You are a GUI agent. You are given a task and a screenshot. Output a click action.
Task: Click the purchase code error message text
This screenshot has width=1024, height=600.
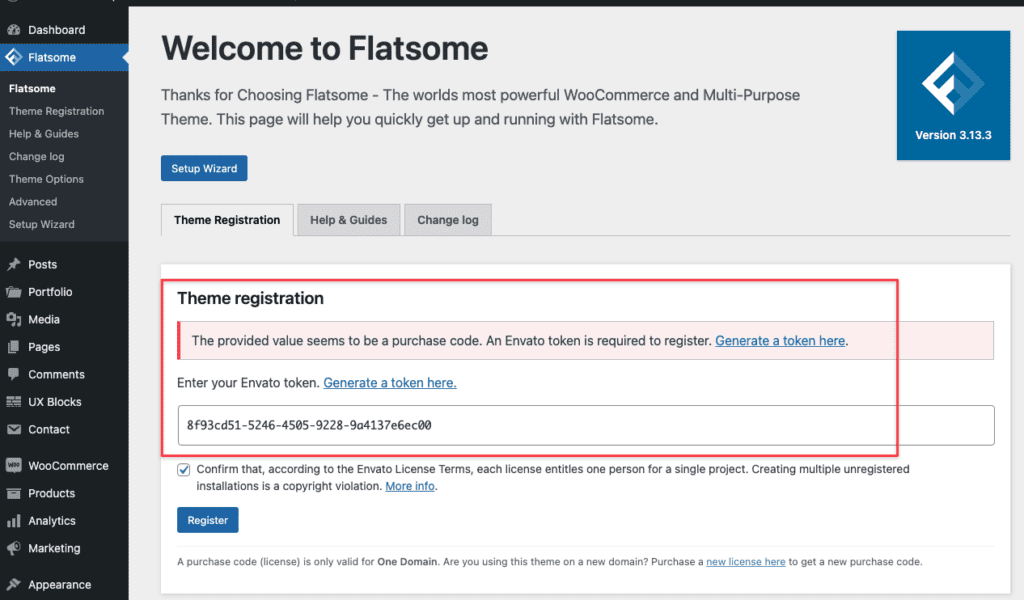click(x=451, y=341)
